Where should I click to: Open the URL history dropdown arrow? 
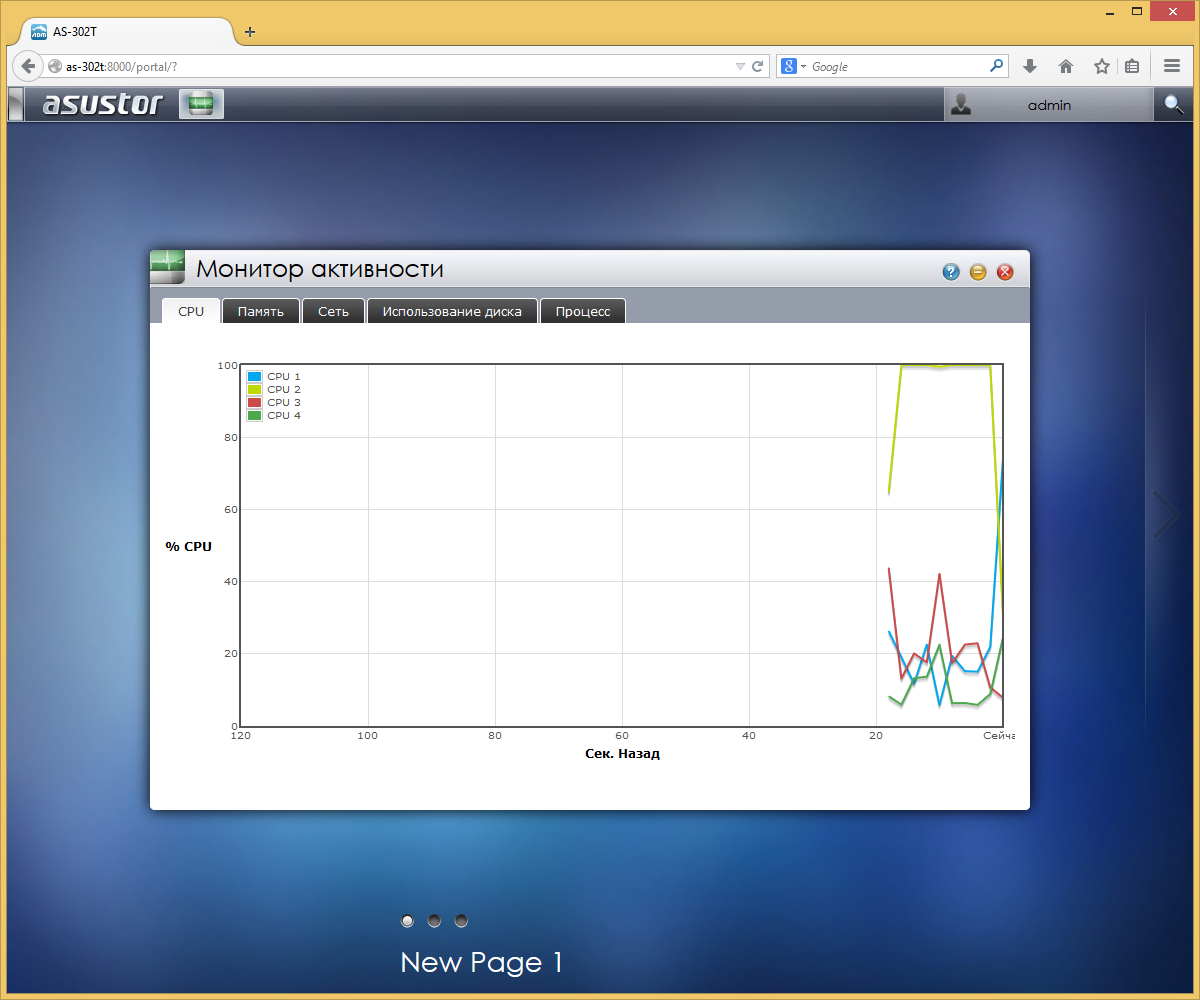[740, 66]
